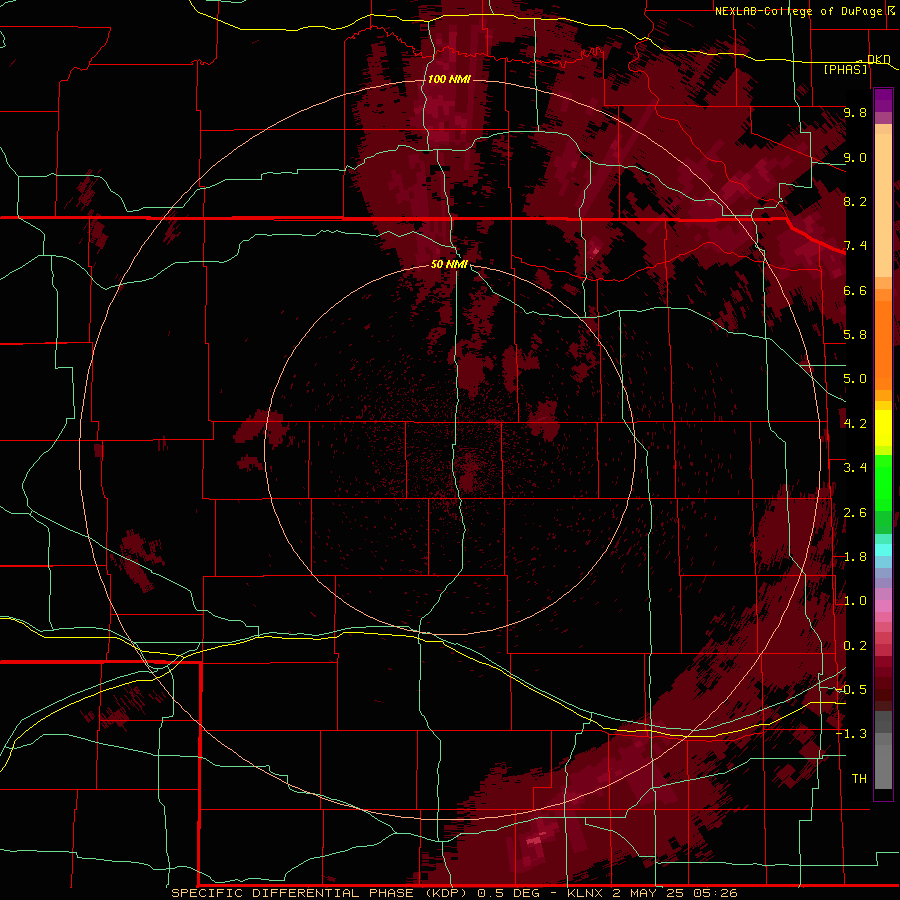This screenshot has height=900, width=900.
Task: Click the 05:26 timestamp in the caption
Action: (715, 893)
